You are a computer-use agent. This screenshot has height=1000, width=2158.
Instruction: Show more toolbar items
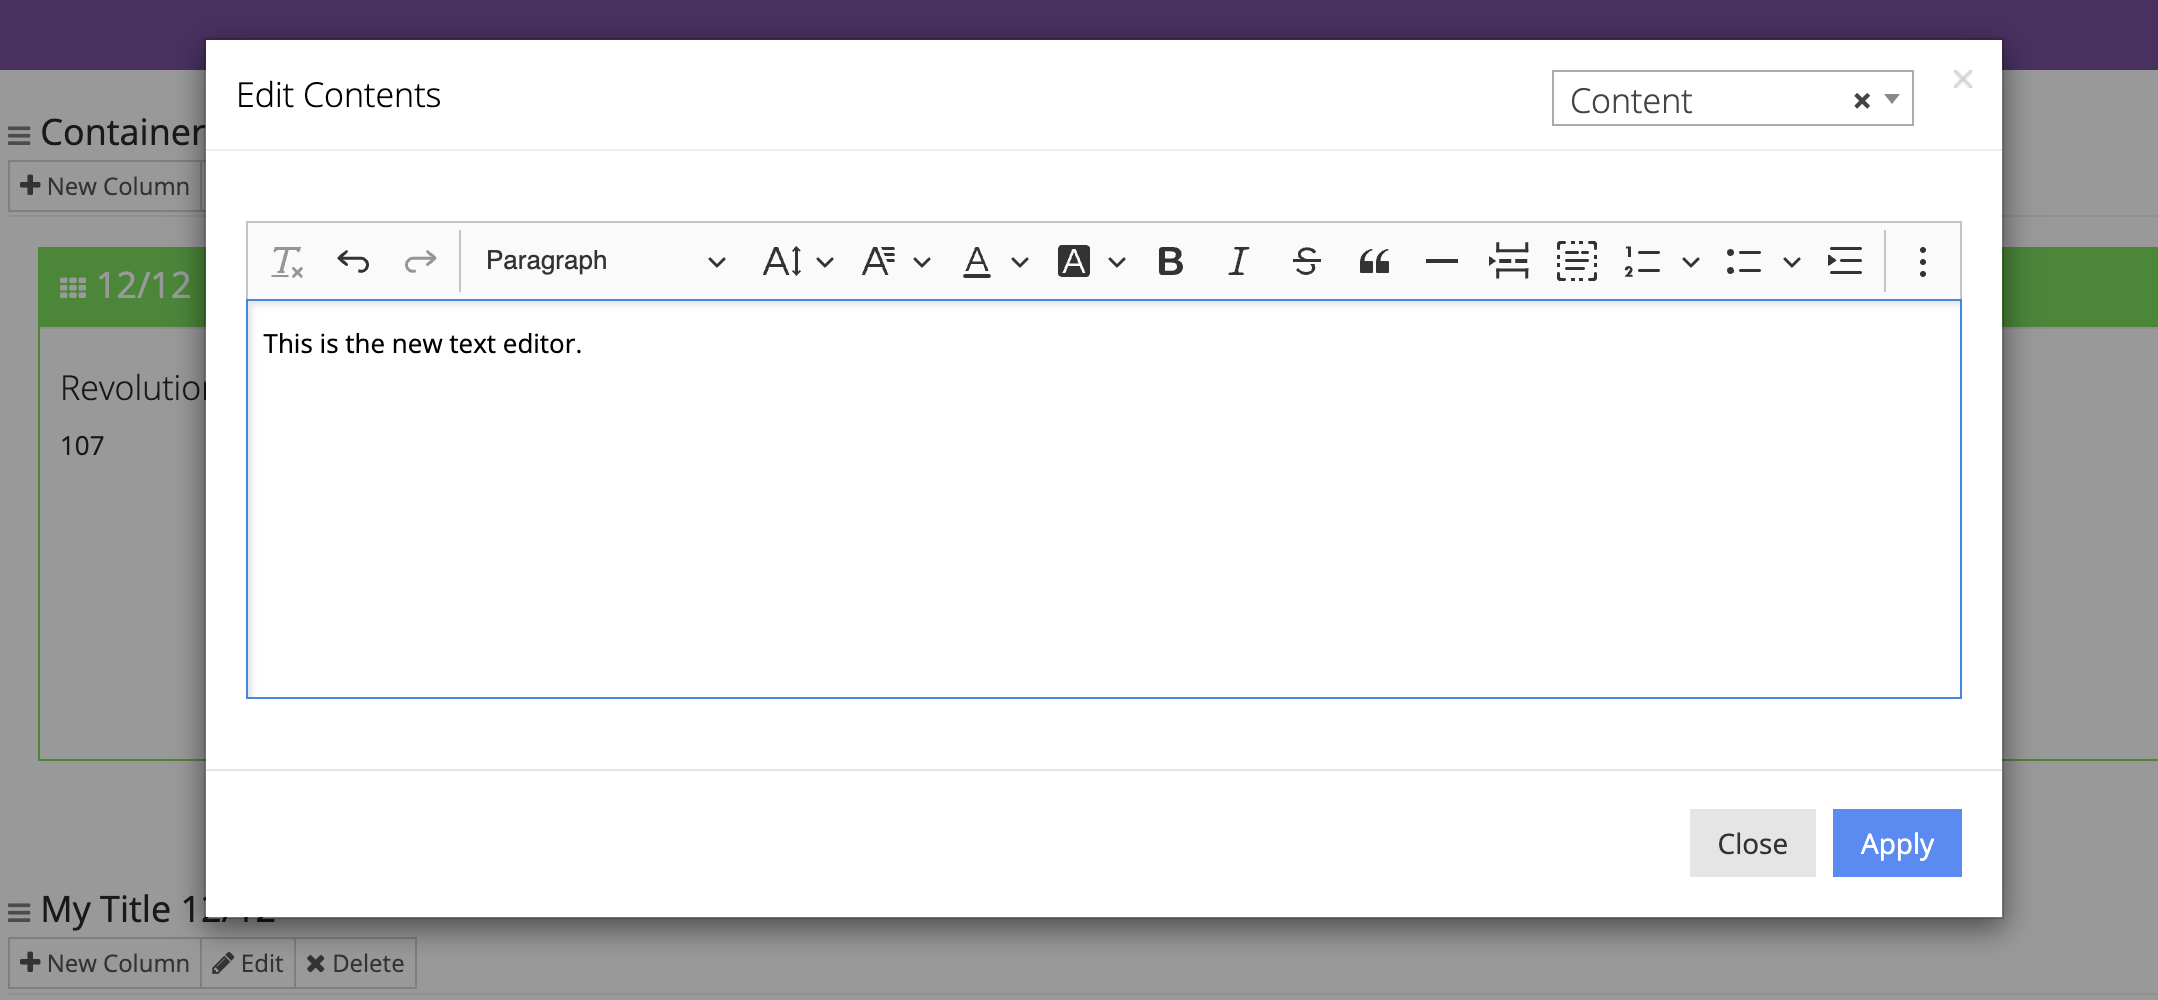[1922, 262]
